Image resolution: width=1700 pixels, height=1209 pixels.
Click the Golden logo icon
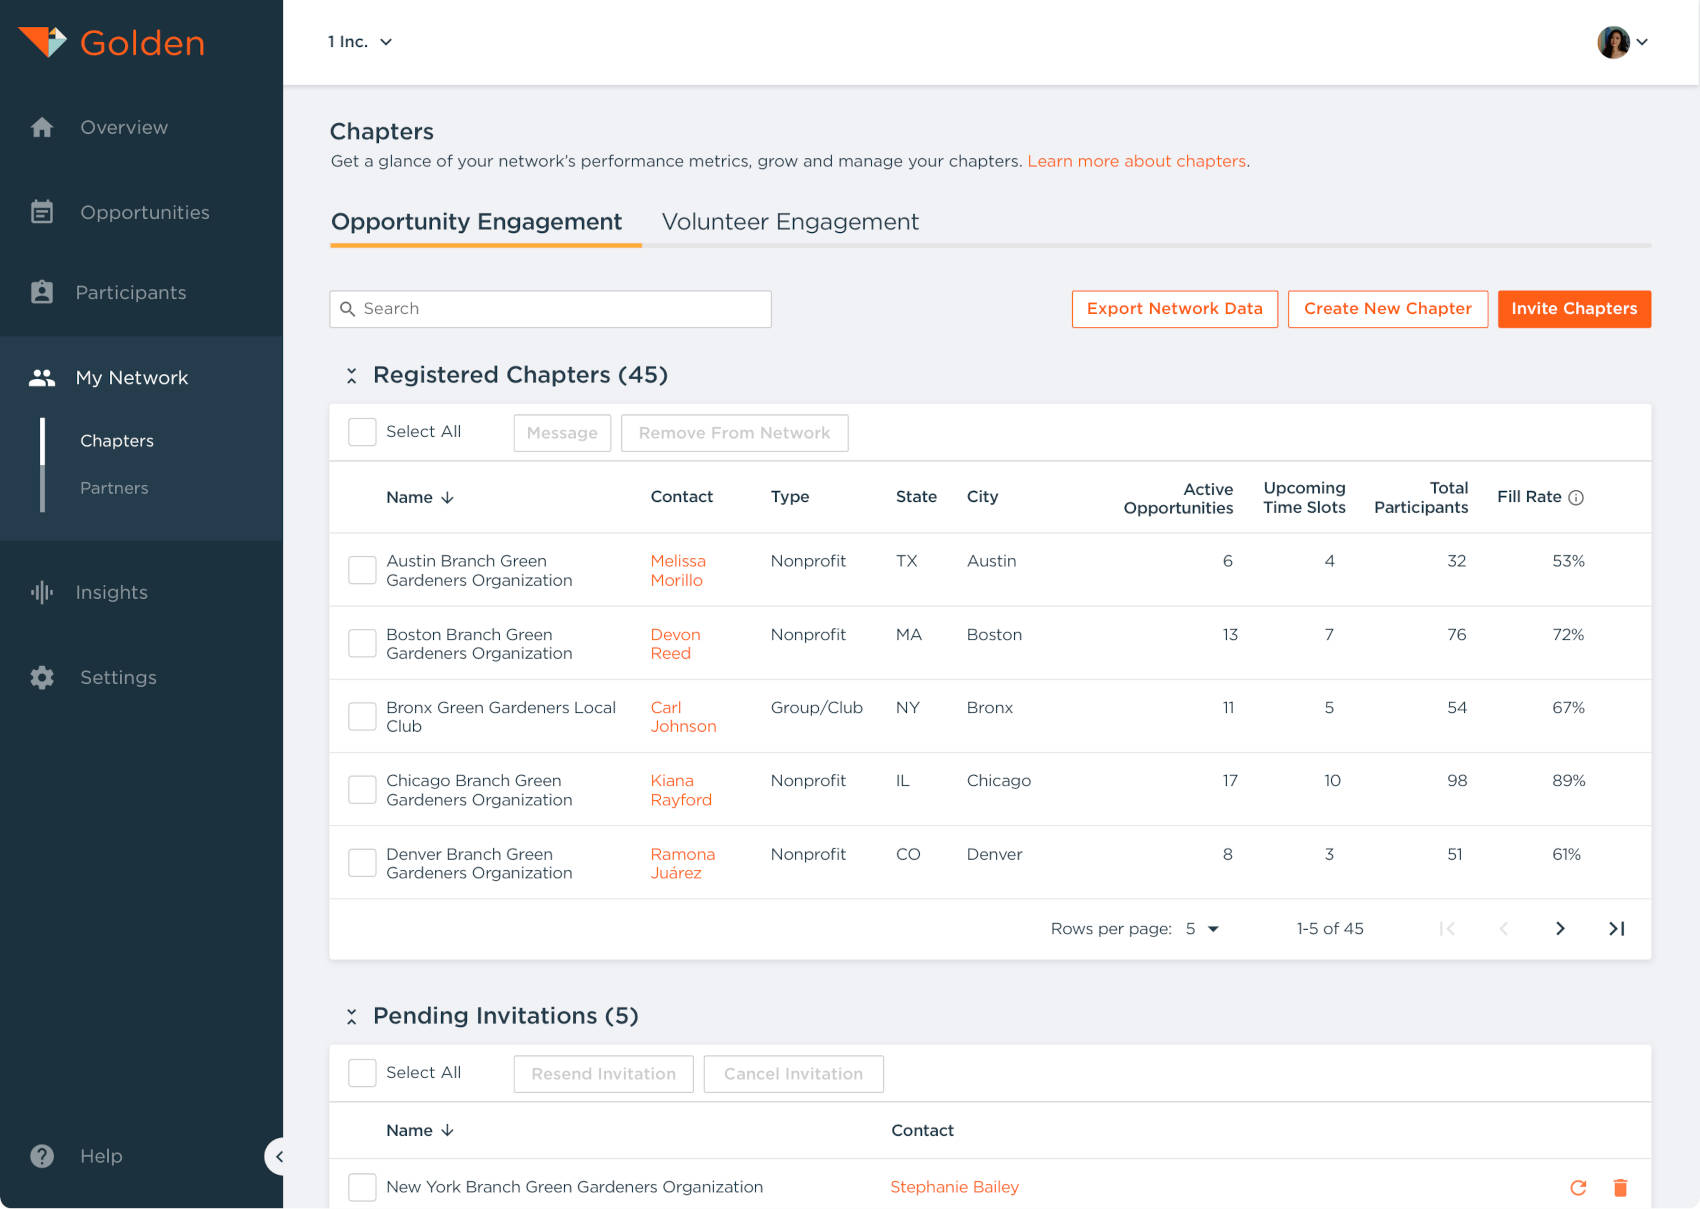42,42
